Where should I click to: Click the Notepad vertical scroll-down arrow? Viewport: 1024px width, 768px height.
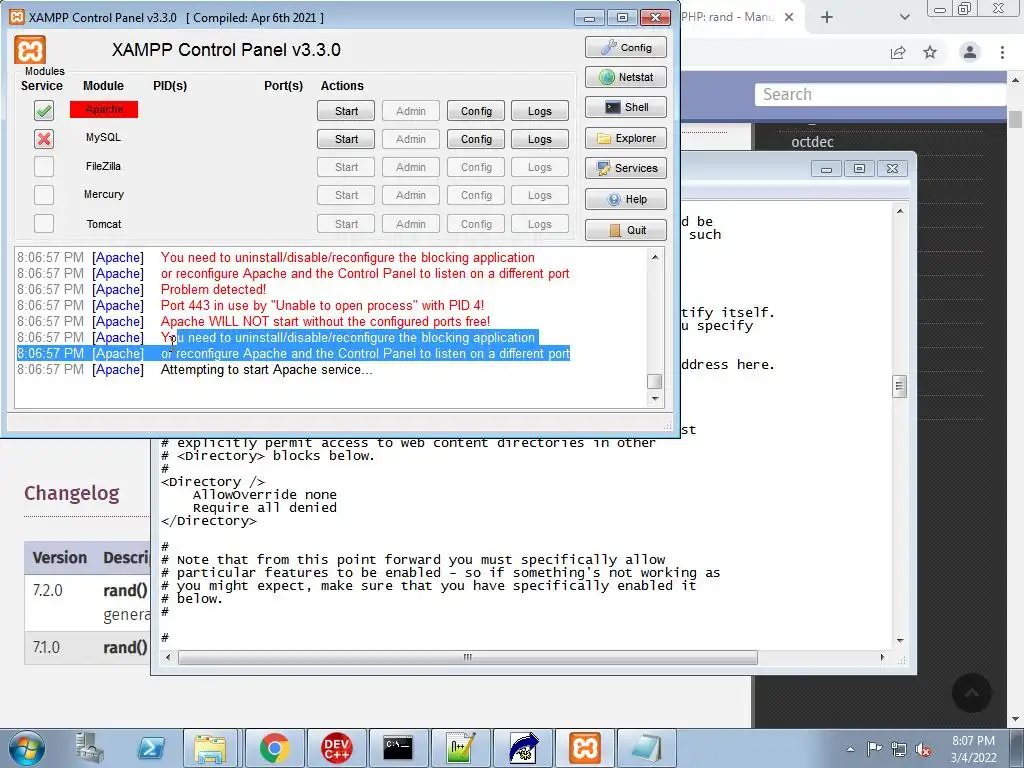click(900, 641)
